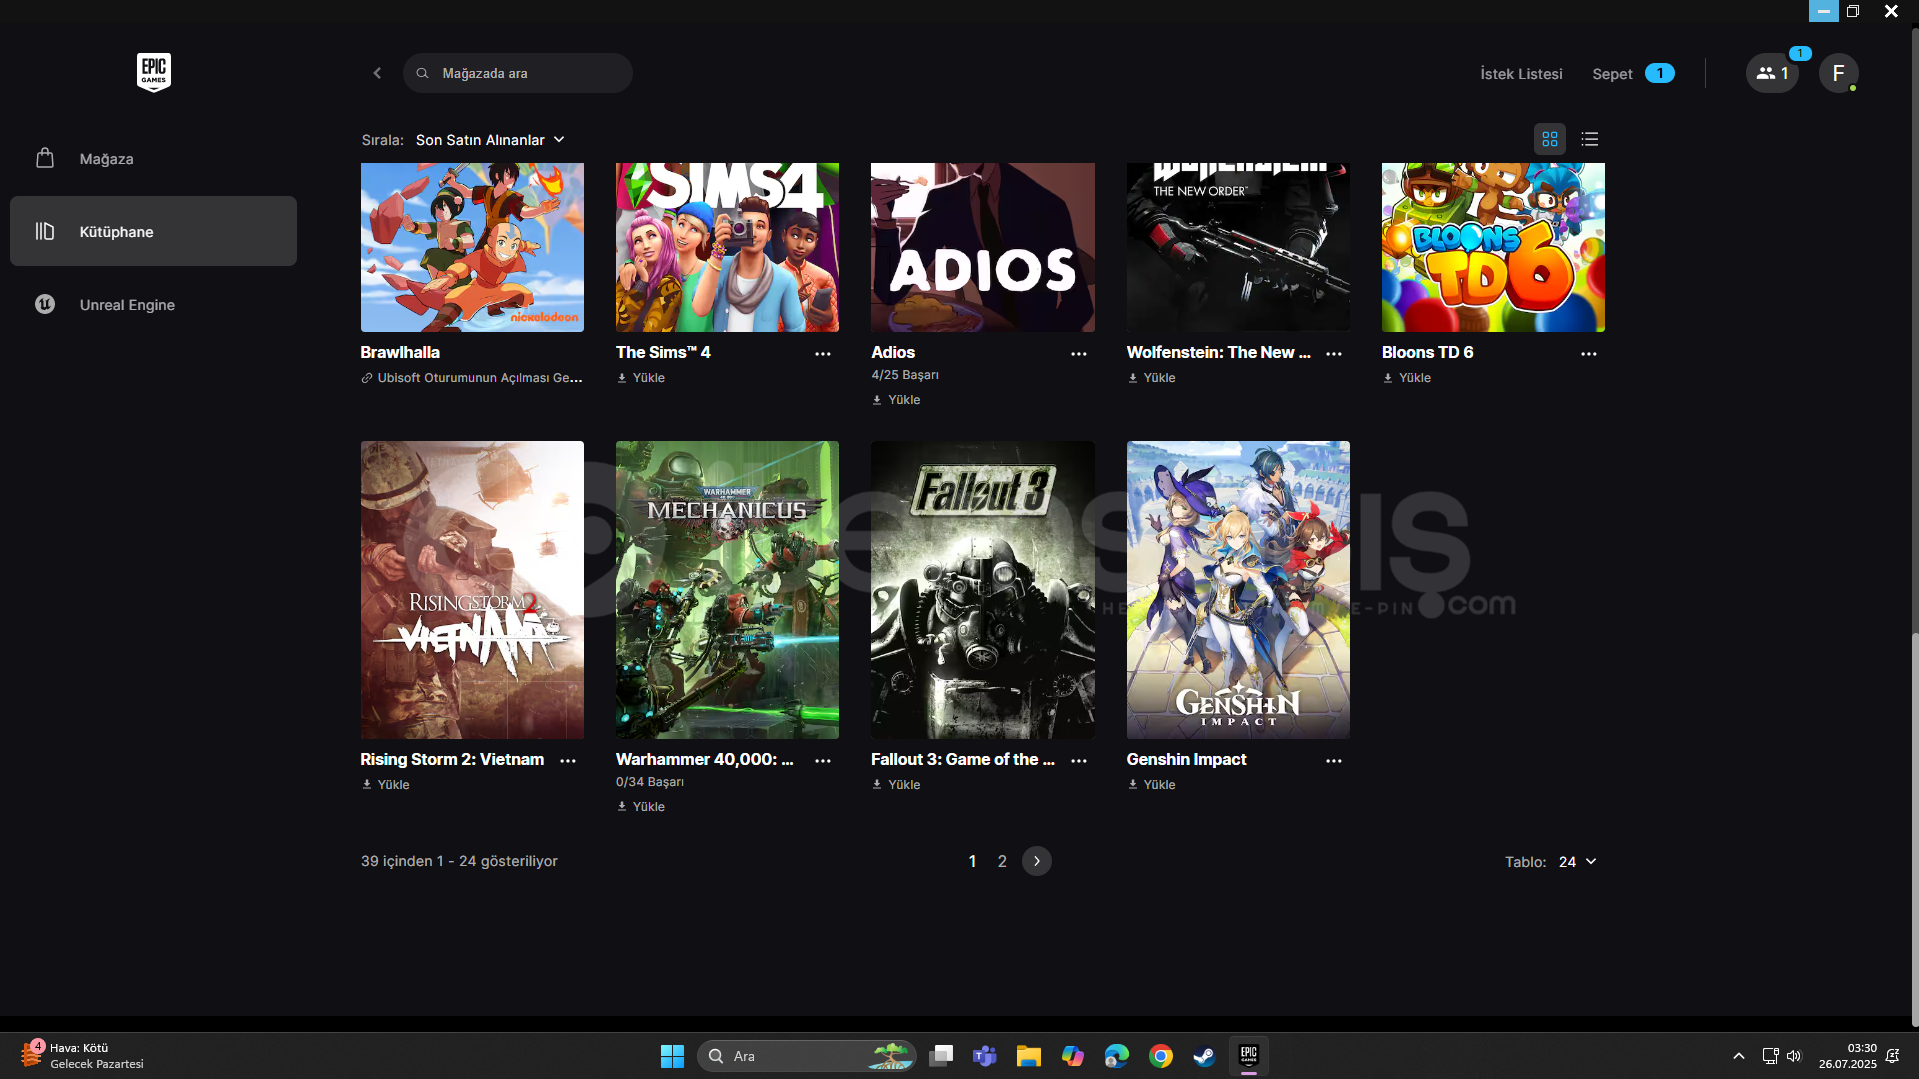The width and height of the screenshot is (1919, 1079).
Task: Open The Sims 4 options menu
Action: click(823, 354)
